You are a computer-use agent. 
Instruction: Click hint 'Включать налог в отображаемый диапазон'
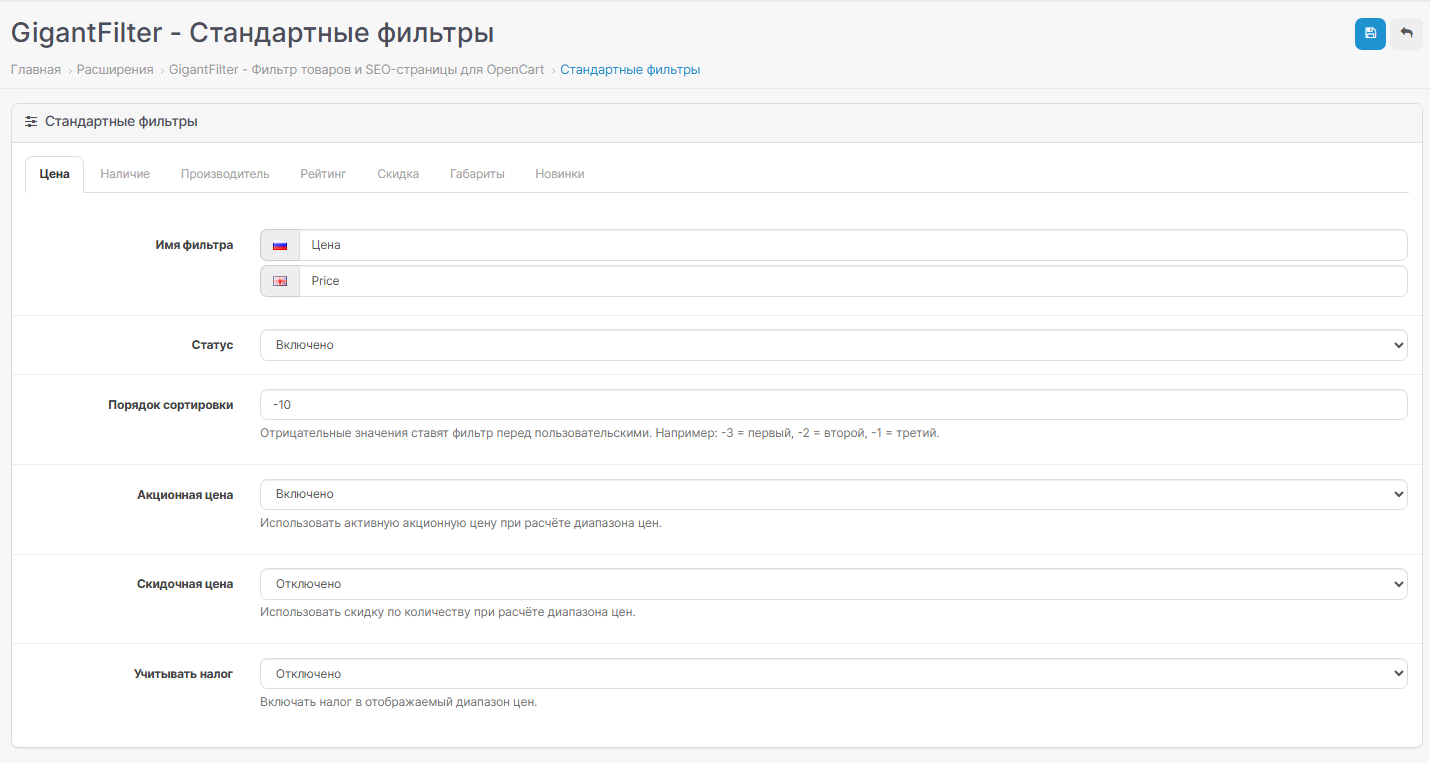[x=399, y=702]
